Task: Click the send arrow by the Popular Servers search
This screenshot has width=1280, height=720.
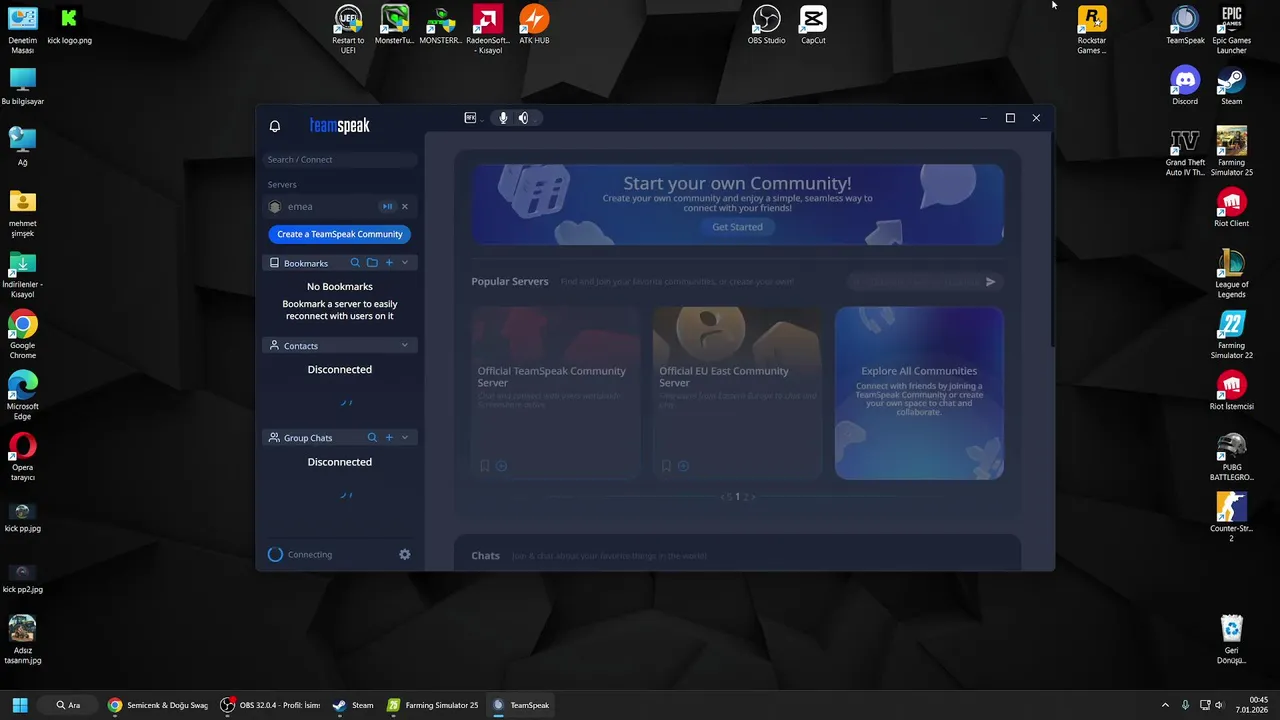Action: 991,282
